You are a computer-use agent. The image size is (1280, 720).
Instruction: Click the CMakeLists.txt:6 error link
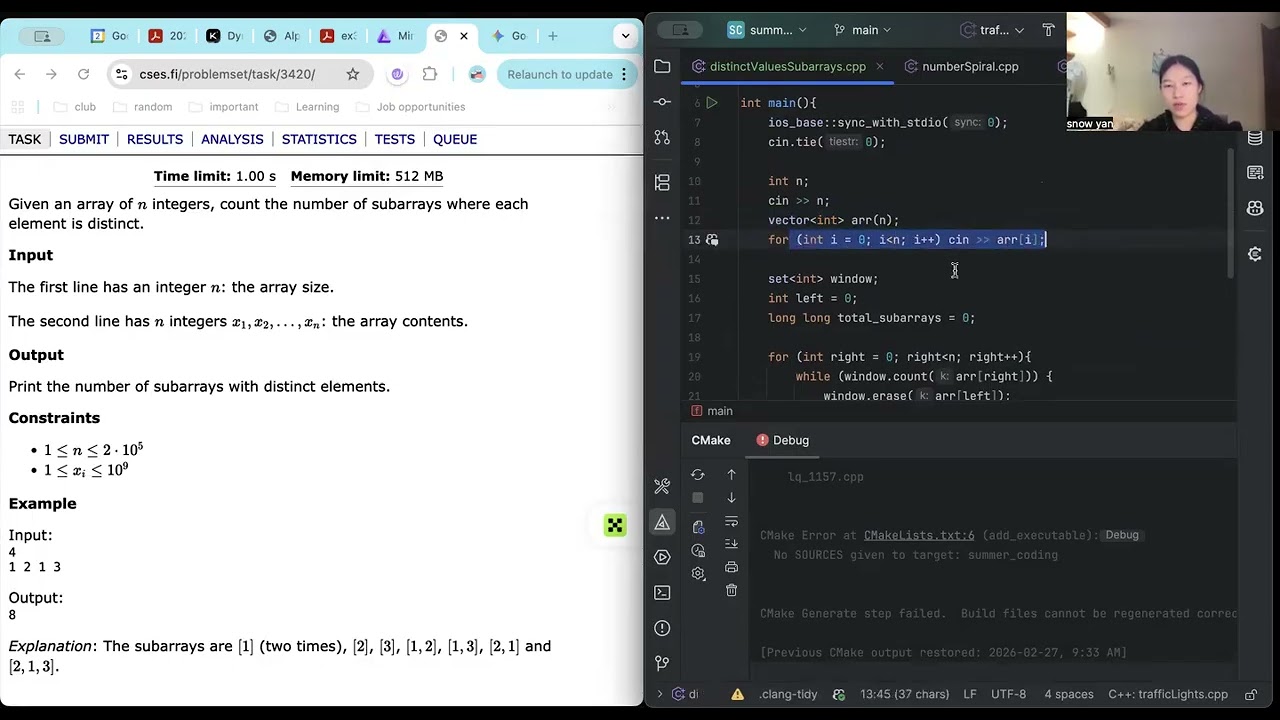pyautogui.click(x=918, y=535)
